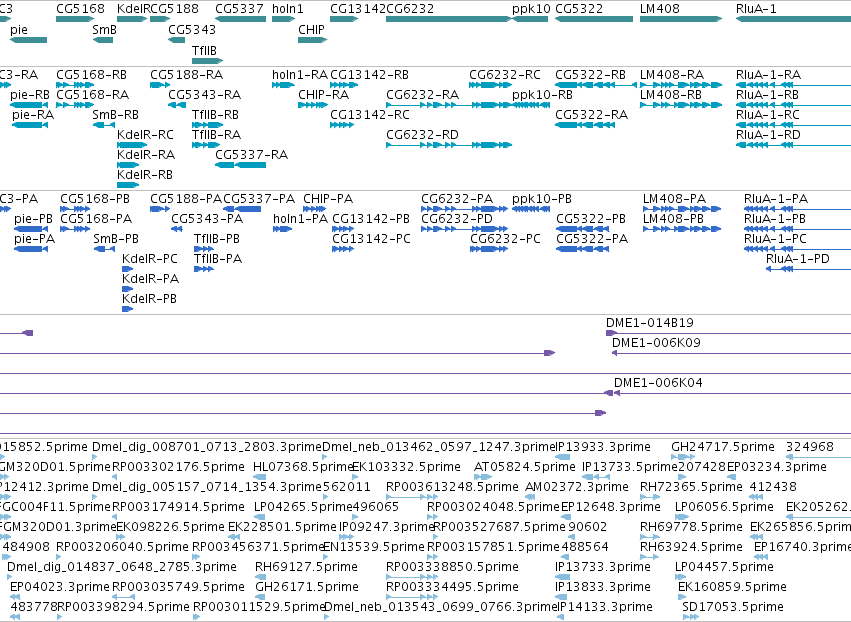Select the DME1-006K09 clone label

click(x=656, y=343)
